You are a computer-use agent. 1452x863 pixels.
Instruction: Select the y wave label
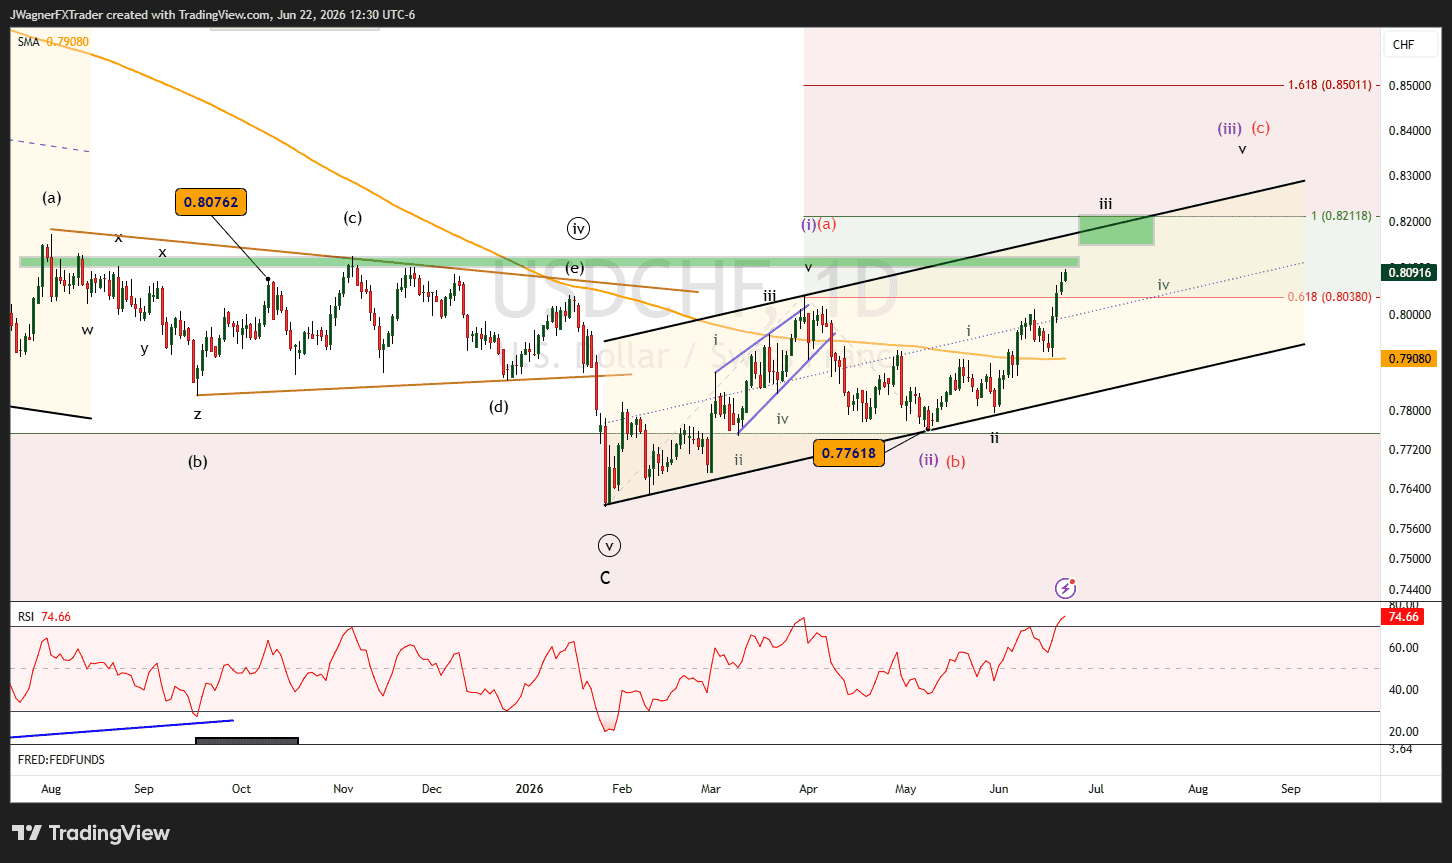(x=144, y=349)
